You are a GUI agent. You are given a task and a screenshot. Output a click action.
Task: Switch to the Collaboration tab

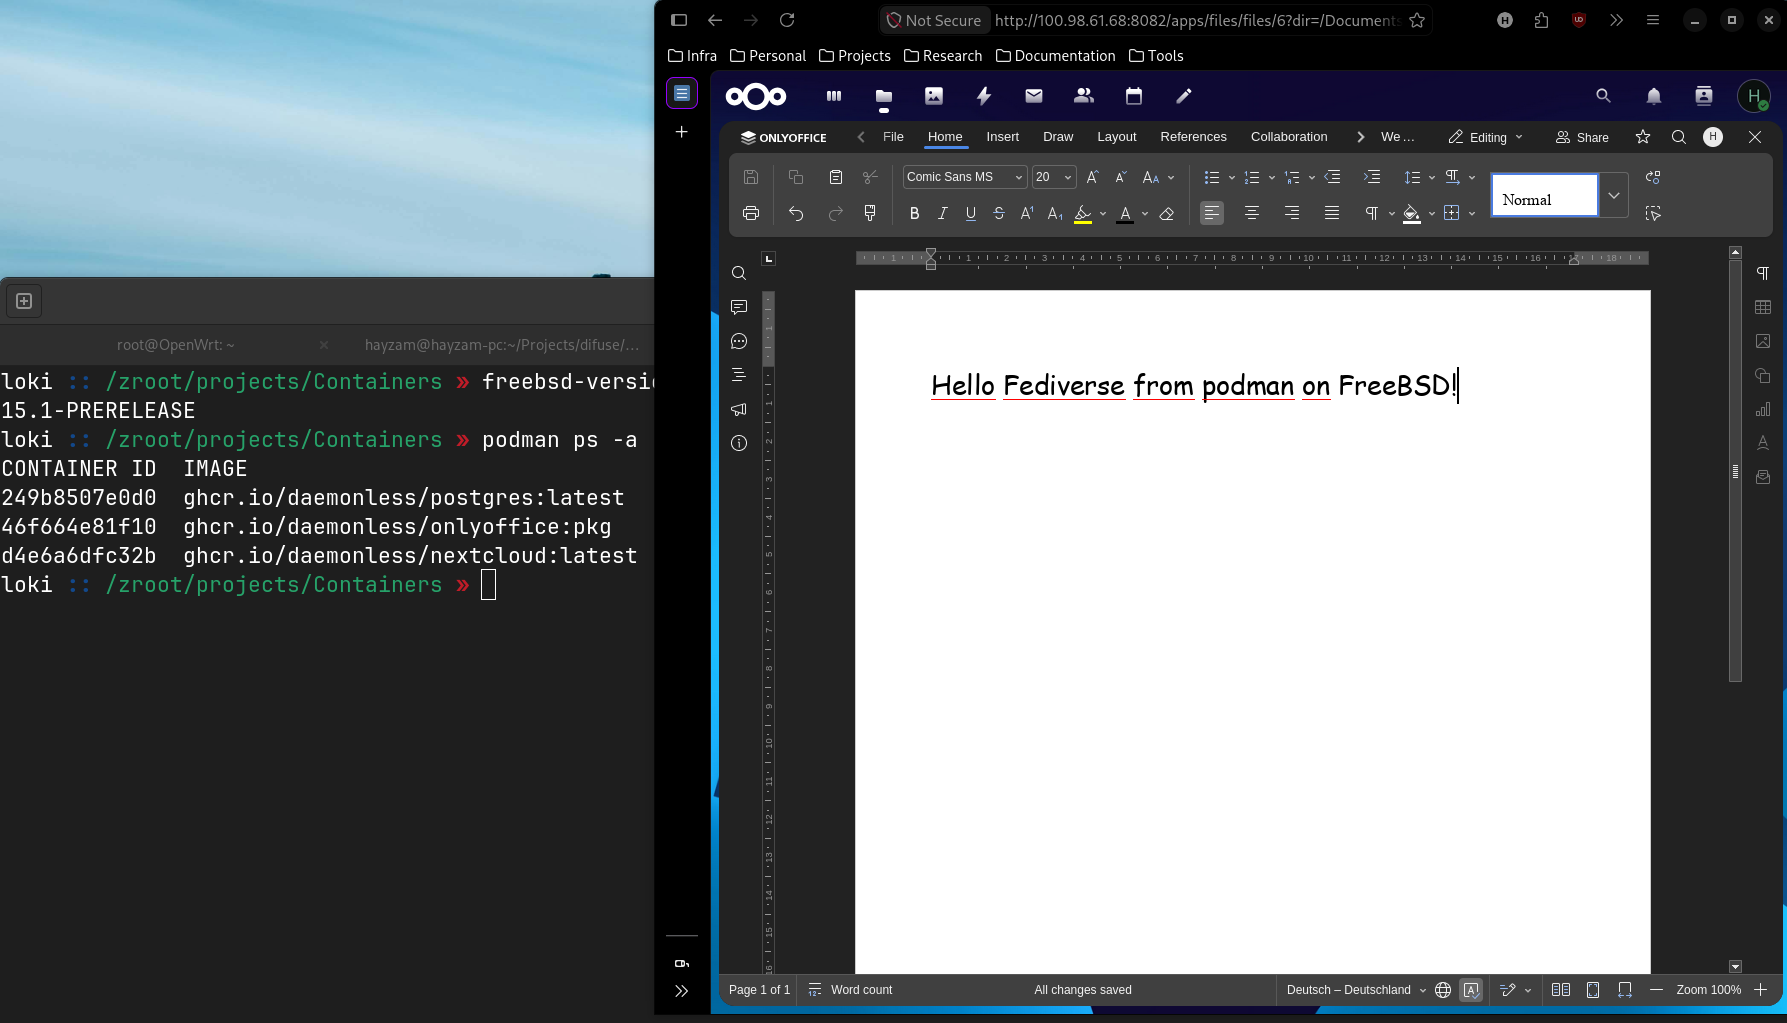point(1289,137)
